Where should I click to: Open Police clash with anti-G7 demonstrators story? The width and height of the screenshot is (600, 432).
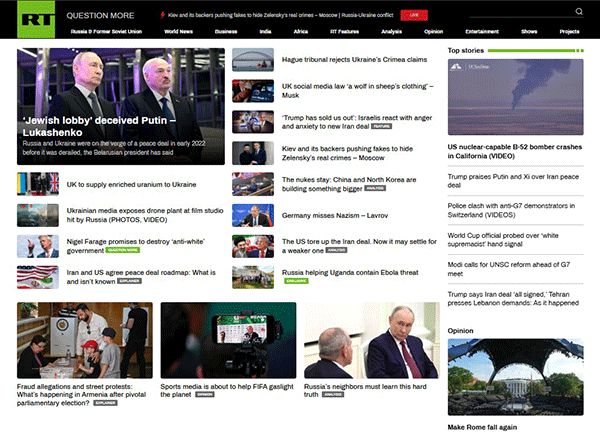[511, 210]
